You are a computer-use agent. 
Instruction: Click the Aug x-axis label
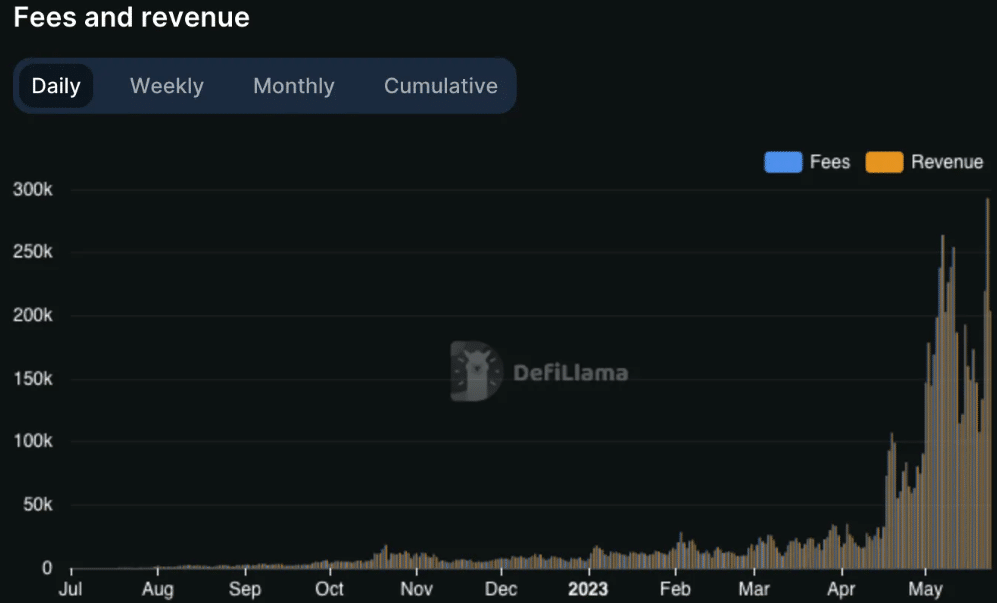click(x=157, y=589)
